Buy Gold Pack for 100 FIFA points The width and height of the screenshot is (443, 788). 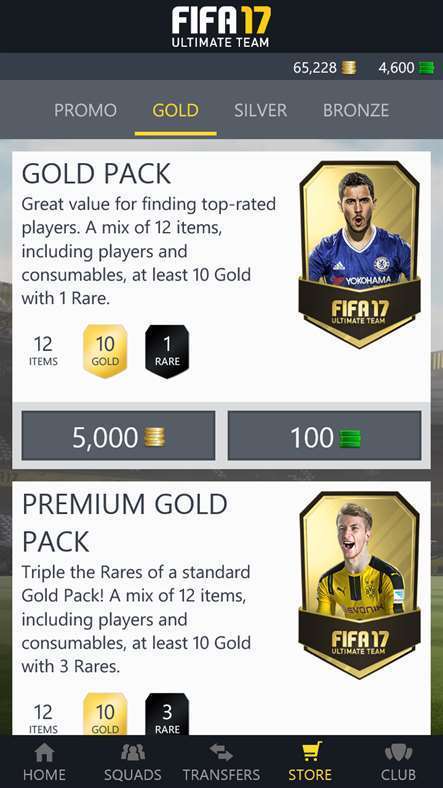[324, 436]
